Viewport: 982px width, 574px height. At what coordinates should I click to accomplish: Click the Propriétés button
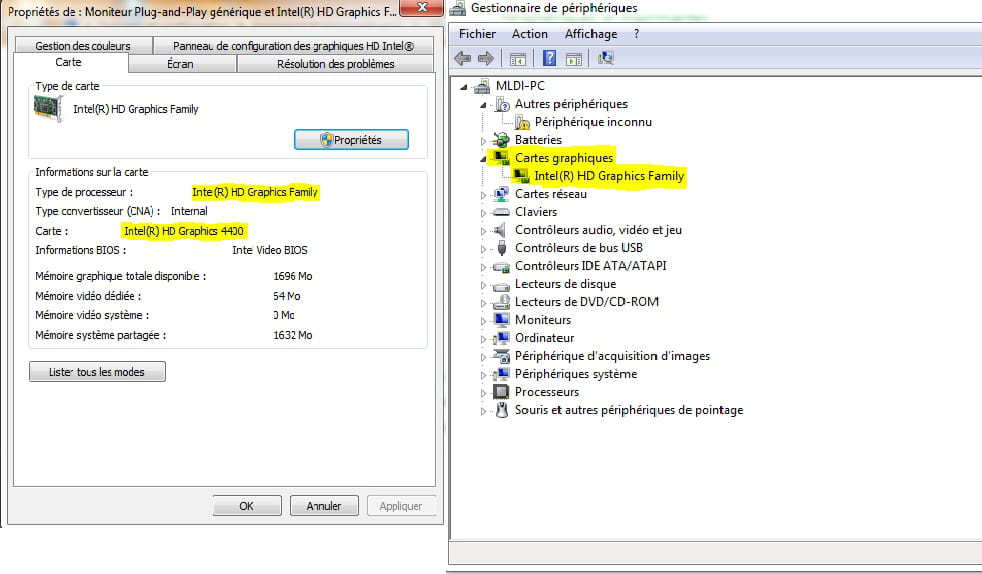coord(351,140)
